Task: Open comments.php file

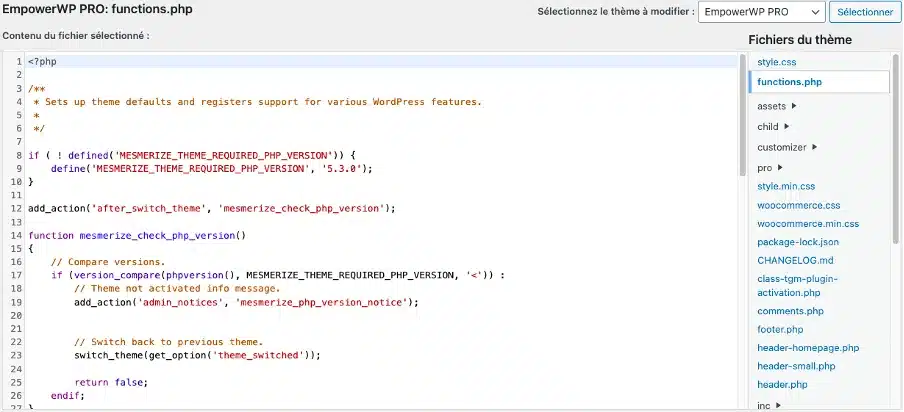Action: [x=790, y=311]
